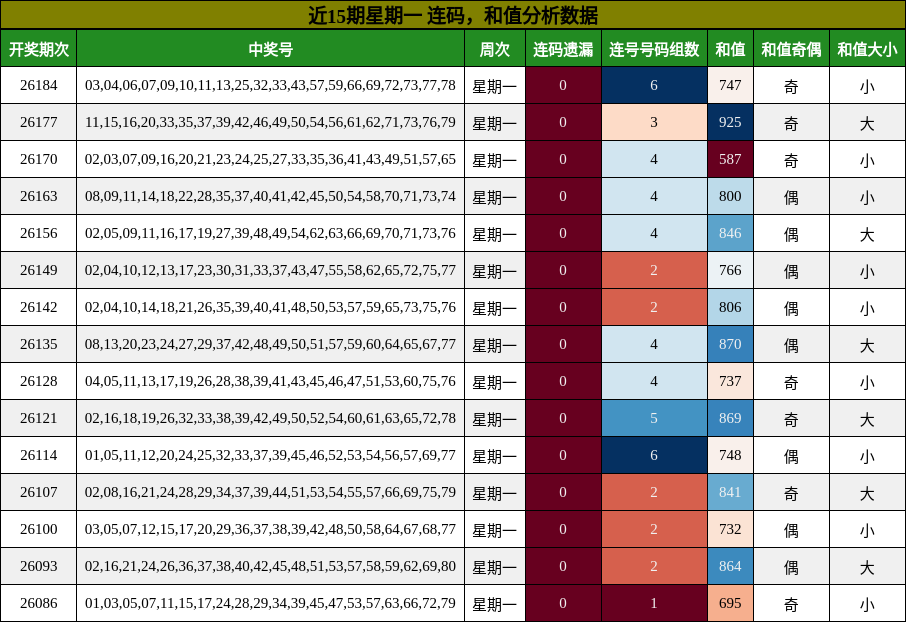Click 大 size cell in row 26135

(x=867, y=345)
